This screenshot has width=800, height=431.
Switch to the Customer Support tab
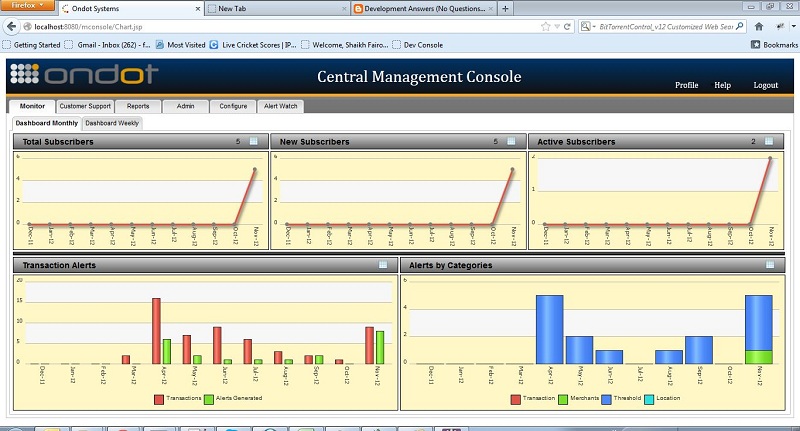(x=85, y=106)
